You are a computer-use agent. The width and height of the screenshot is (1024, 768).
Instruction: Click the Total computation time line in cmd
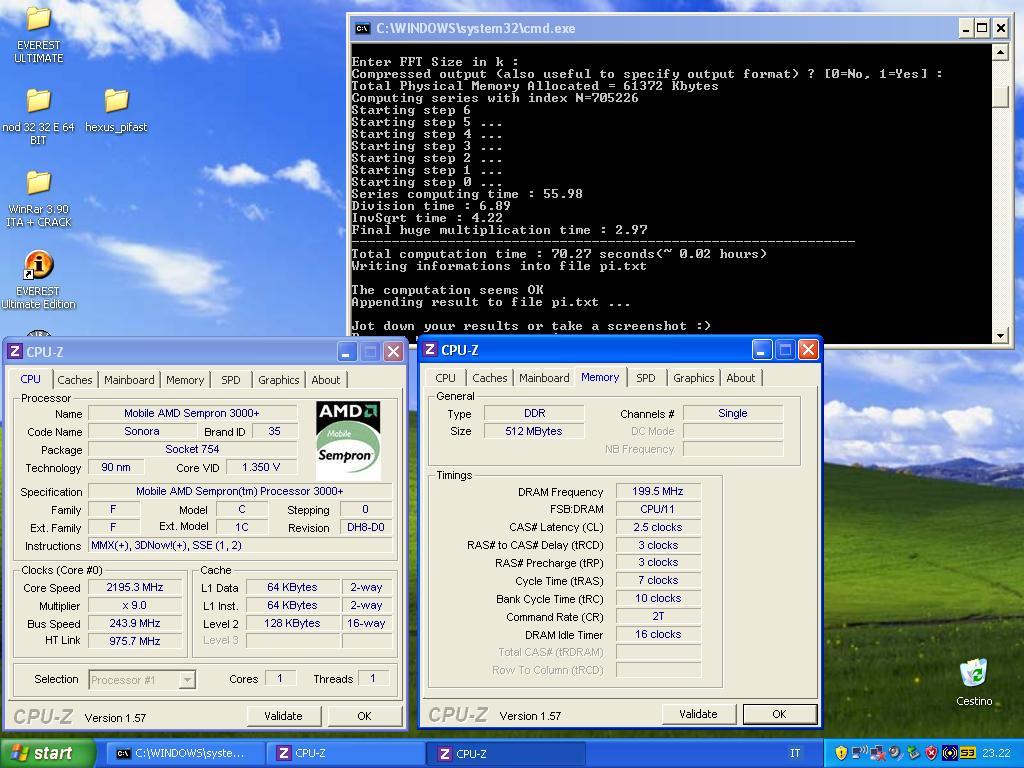click(559, 254)
